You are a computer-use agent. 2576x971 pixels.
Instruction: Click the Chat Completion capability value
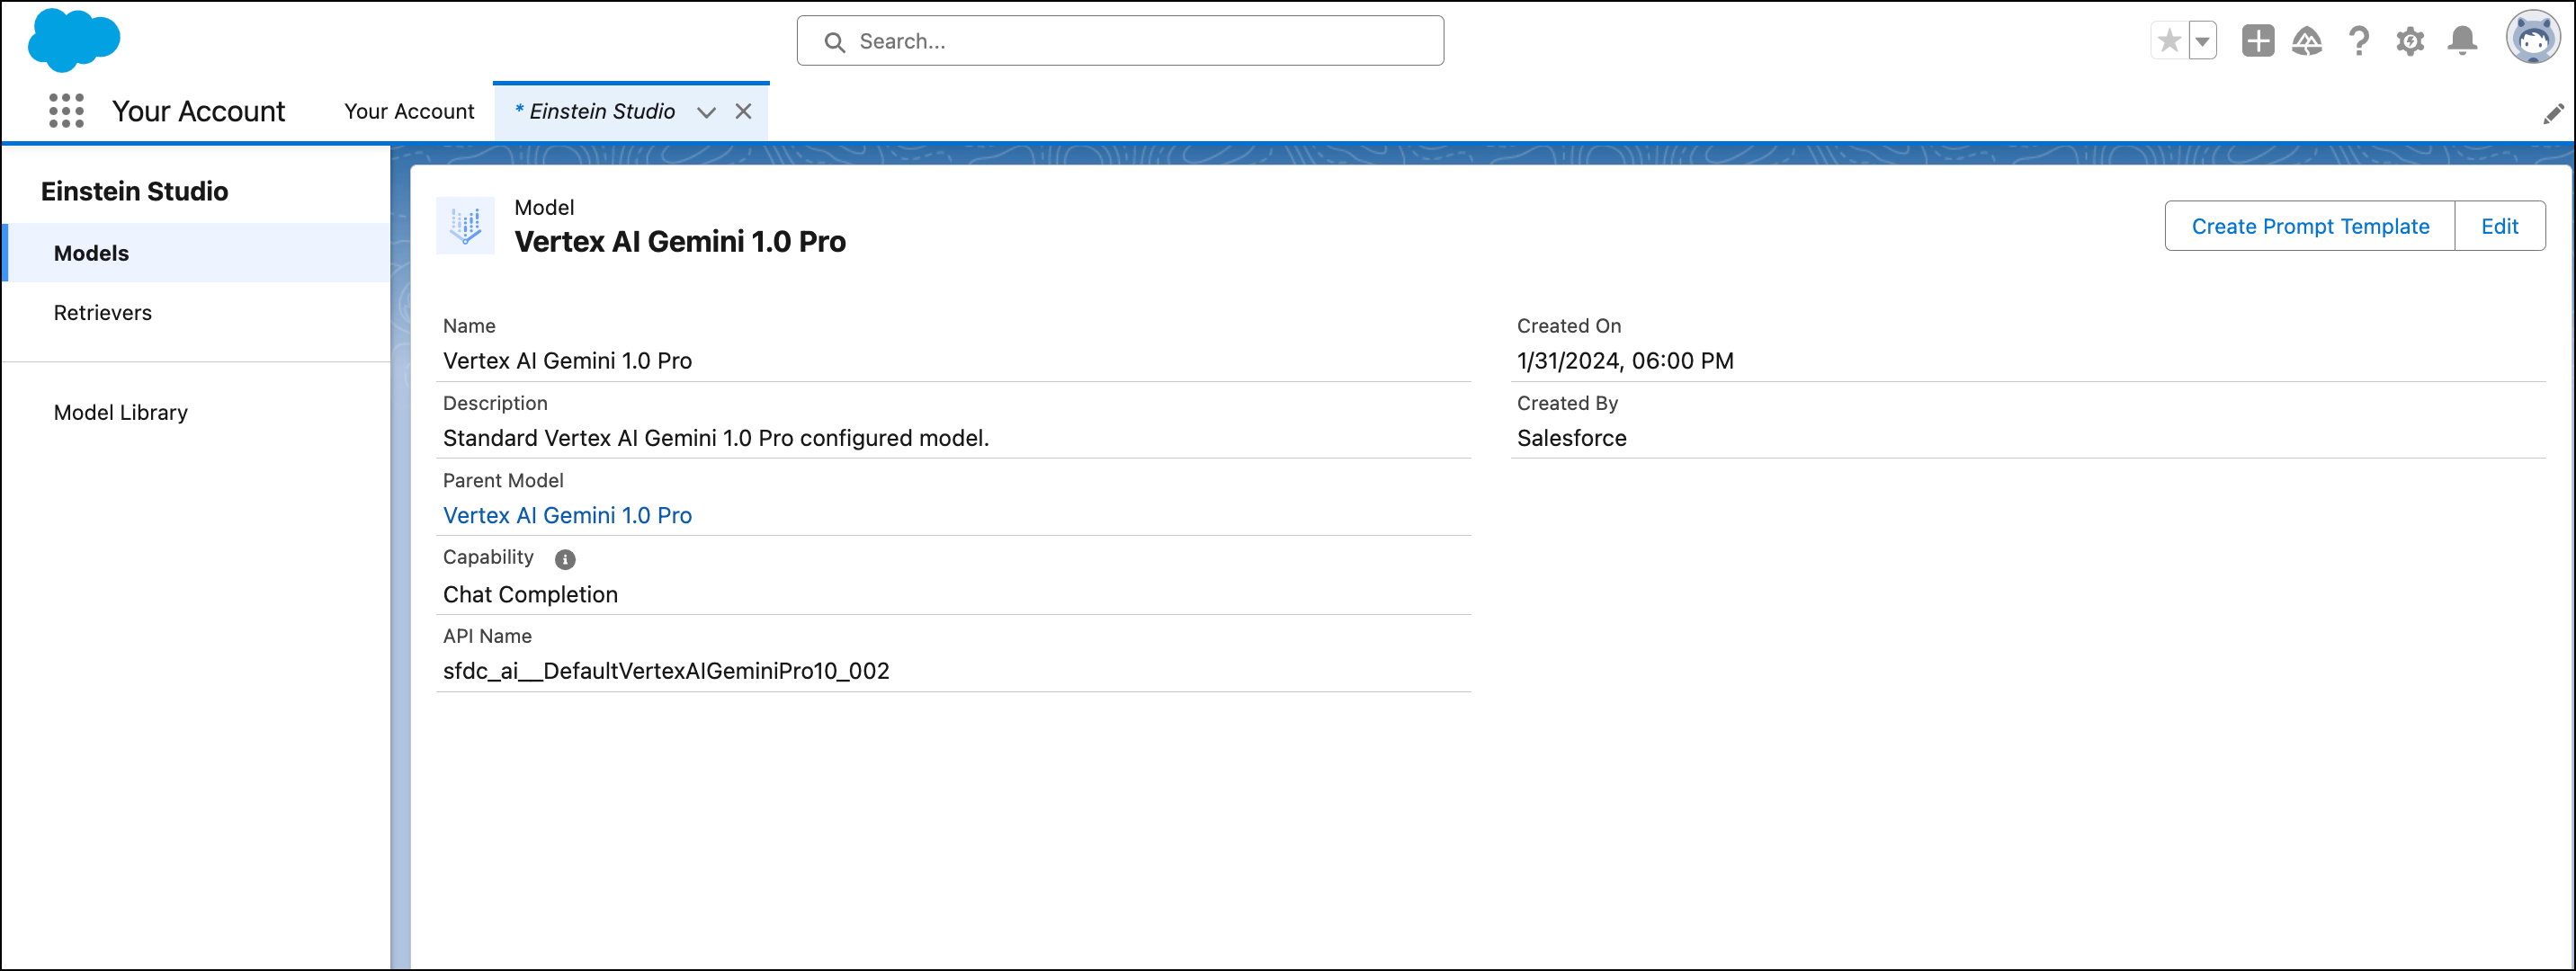point(530,594)
